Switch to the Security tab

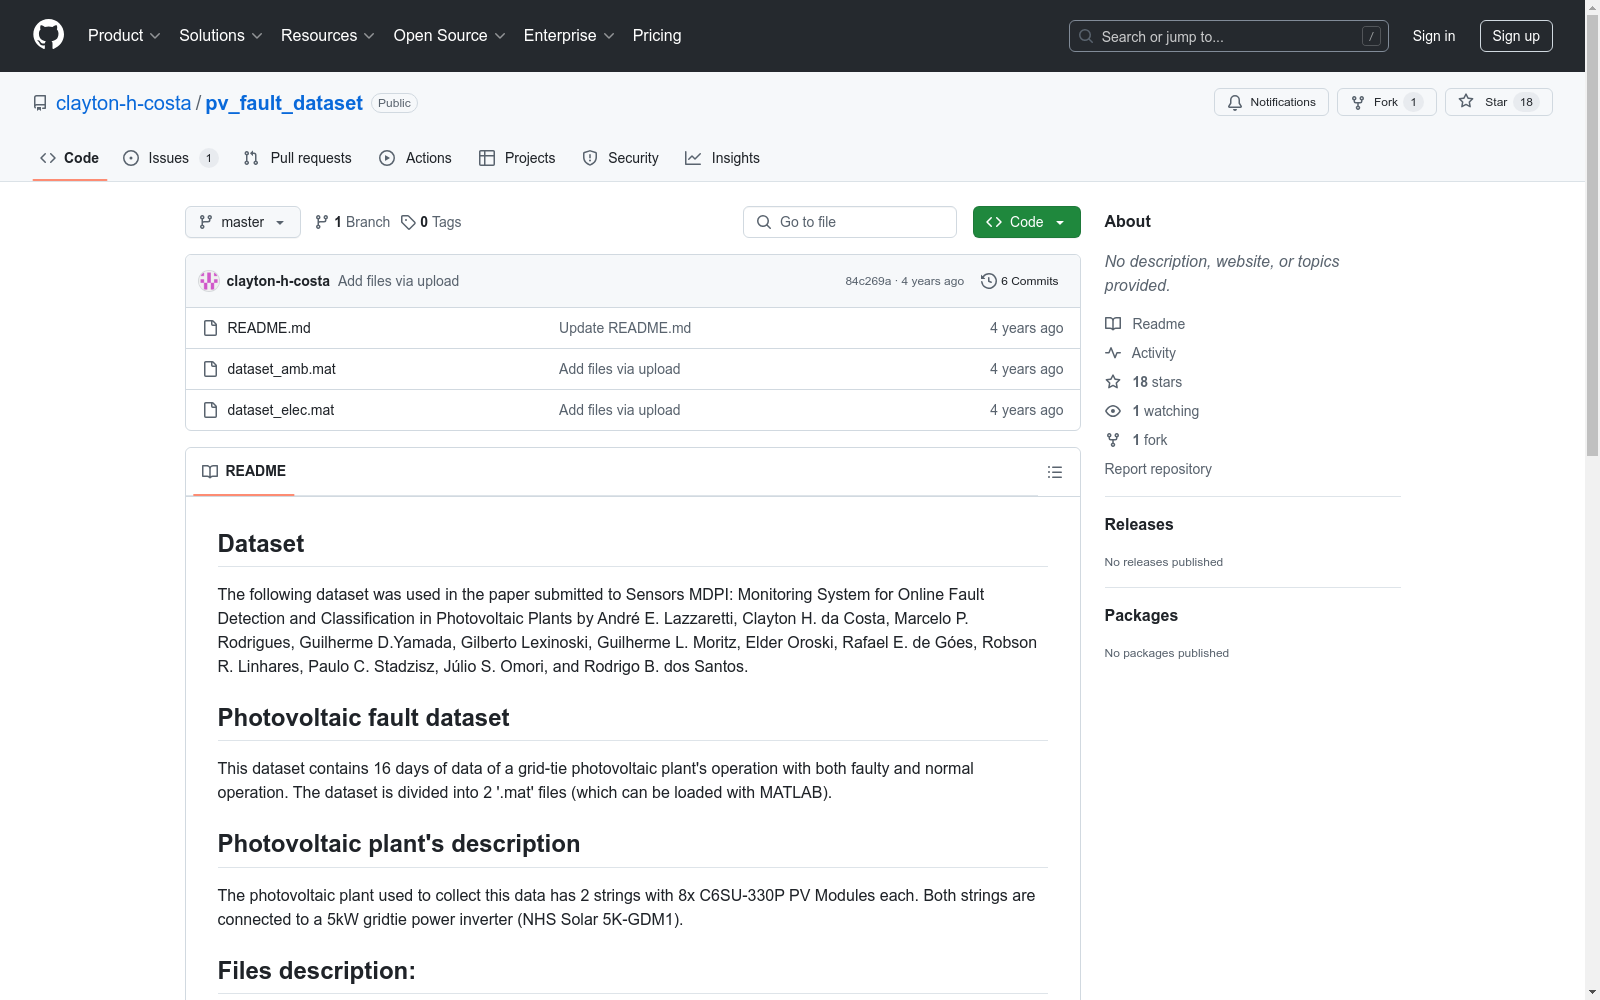621,158
